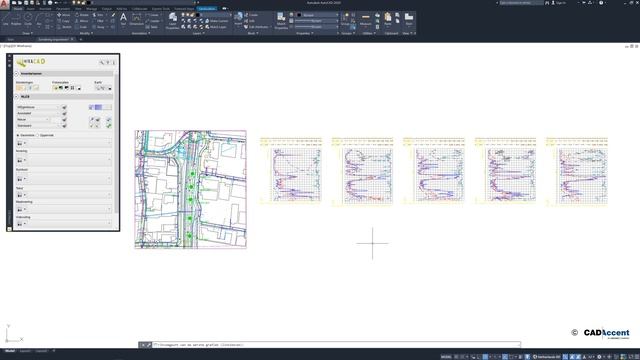
Task: Open the object color ByLayer dropdown
Action: pyautogui.click(x=317, y=15)
